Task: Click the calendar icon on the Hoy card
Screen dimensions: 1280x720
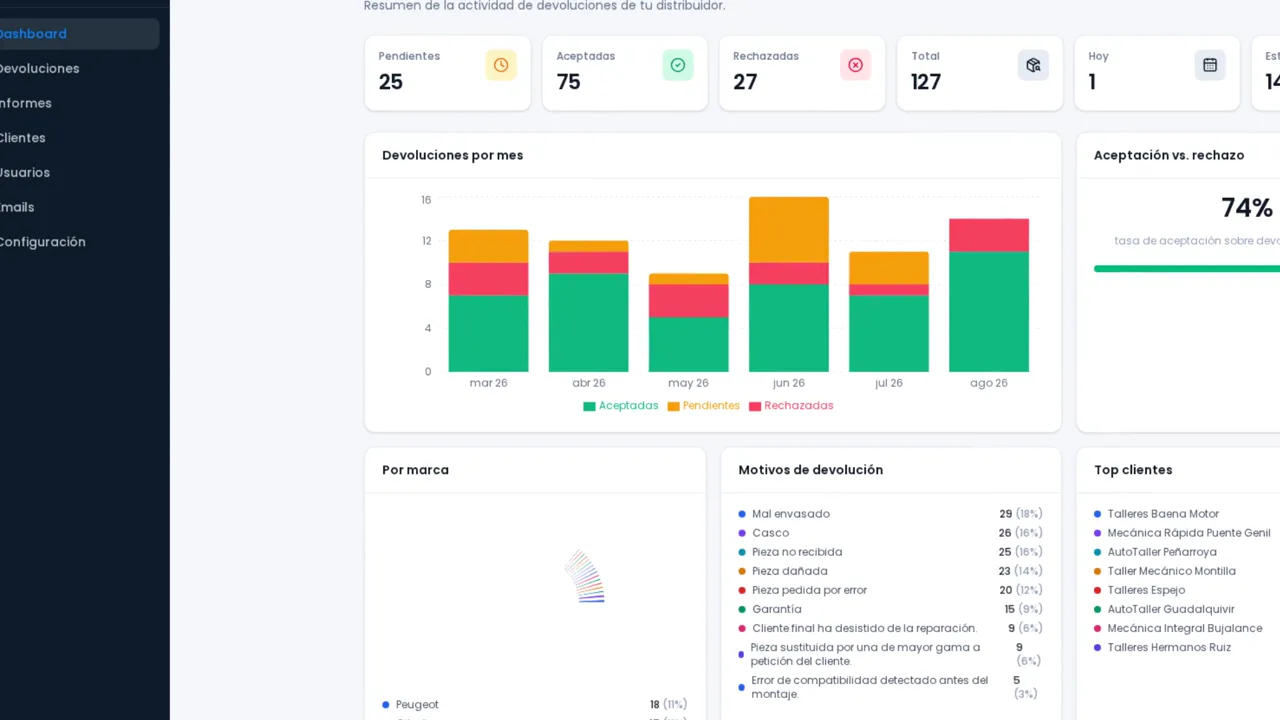Action: coord(1210,65)
